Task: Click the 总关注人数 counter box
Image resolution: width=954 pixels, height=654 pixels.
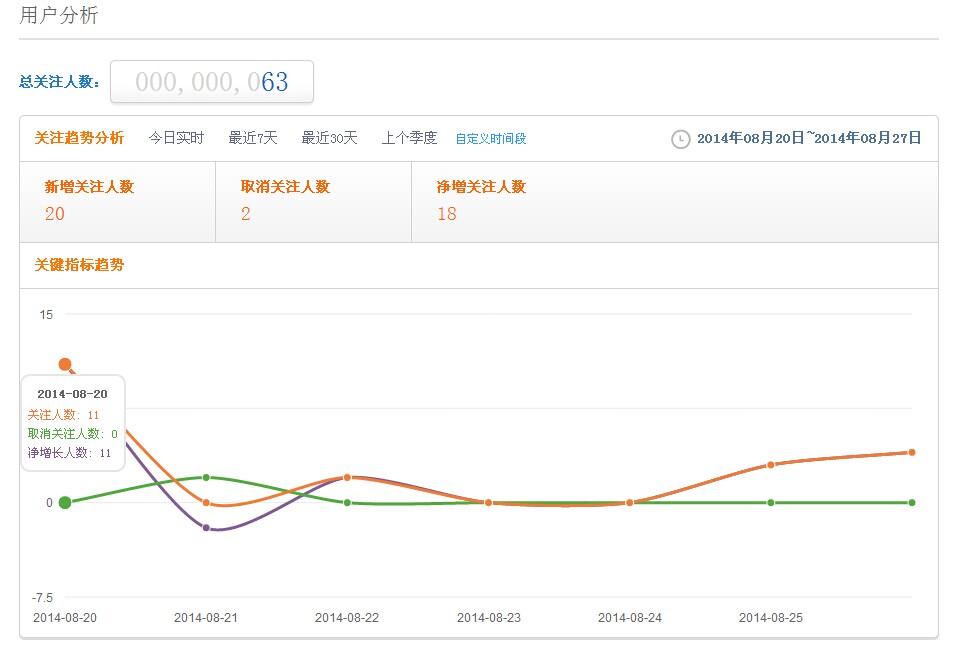Action: (x=212, y=82)
